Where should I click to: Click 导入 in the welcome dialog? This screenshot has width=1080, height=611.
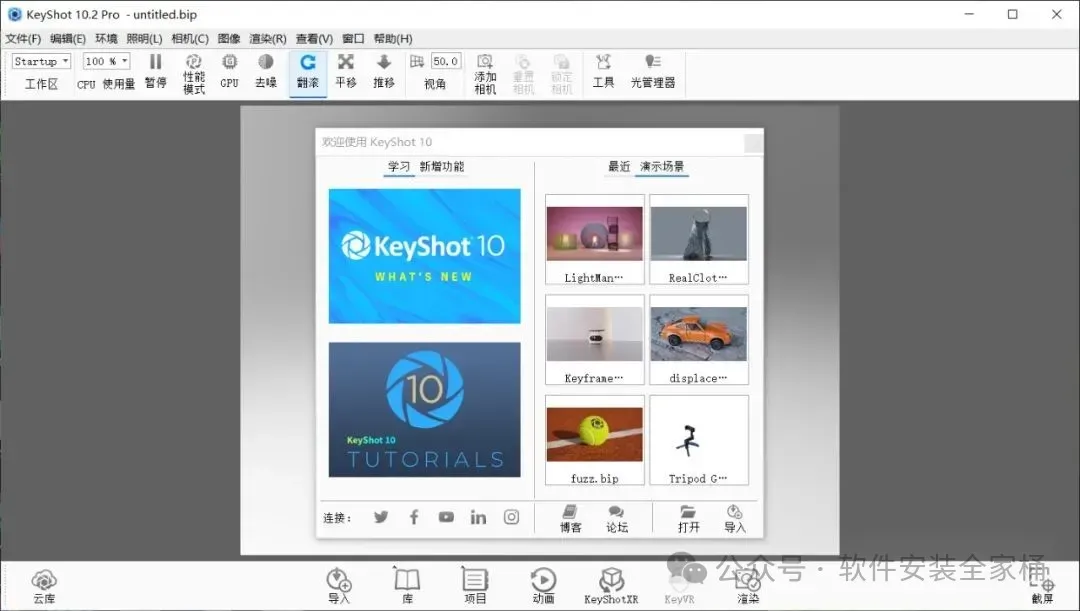coord(734,519)
